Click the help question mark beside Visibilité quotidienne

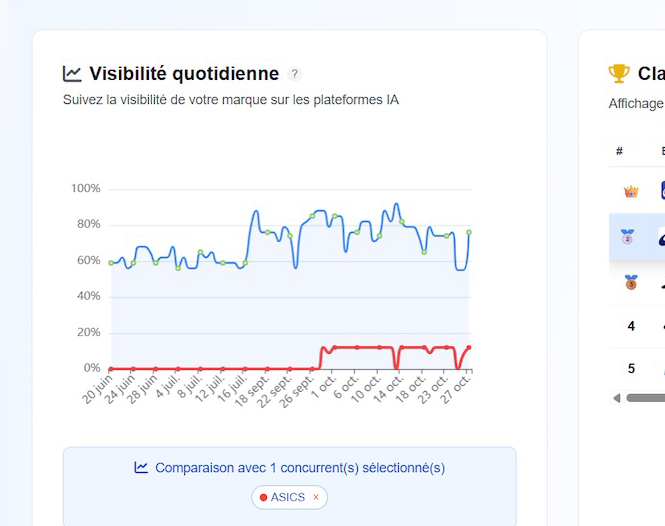tap(294, 74)
